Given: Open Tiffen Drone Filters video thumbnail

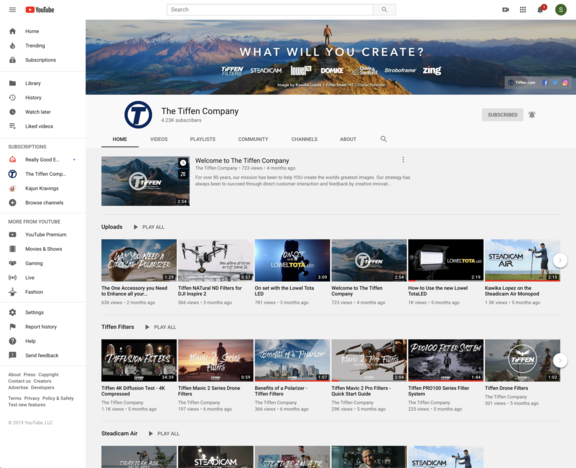Looking at the screenshot, I should 522,360.
